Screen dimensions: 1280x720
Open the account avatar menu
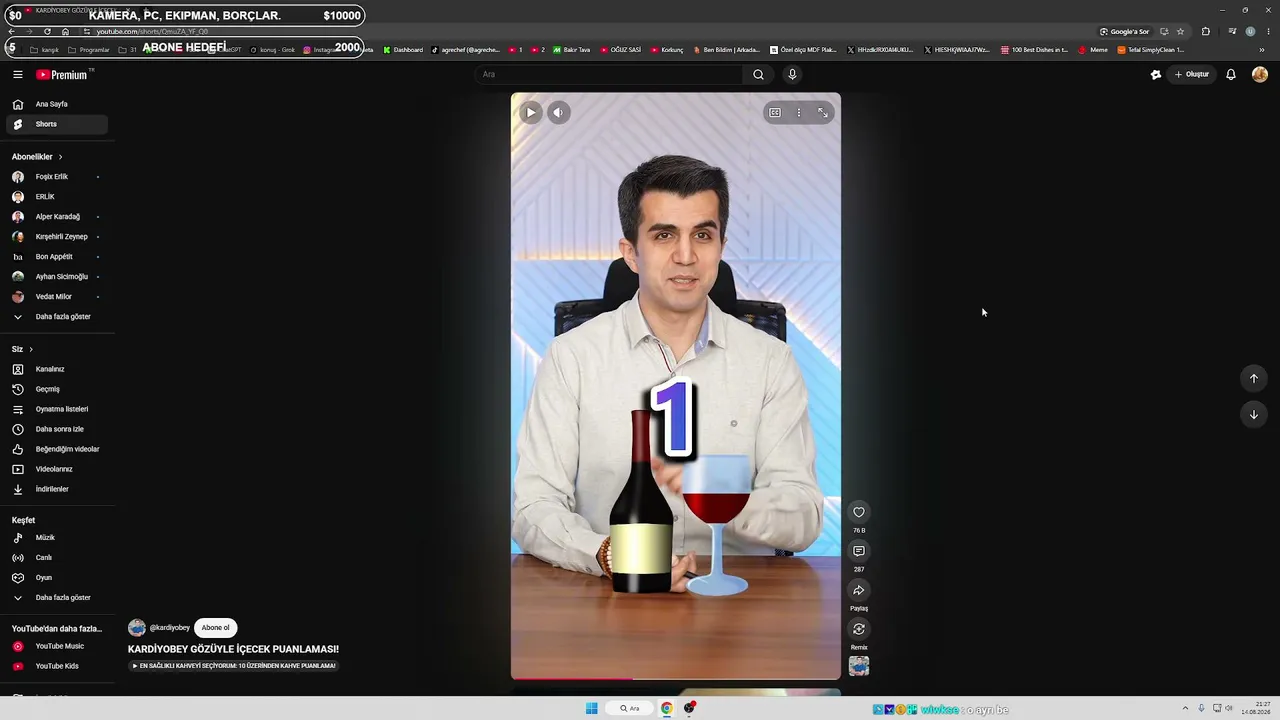[x=1260, y=74]
